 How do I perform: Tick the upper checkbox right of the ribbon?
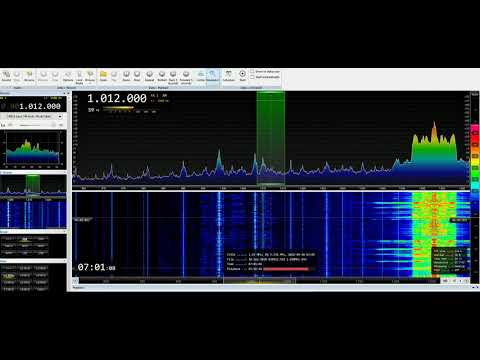click(x=252, y=71)
